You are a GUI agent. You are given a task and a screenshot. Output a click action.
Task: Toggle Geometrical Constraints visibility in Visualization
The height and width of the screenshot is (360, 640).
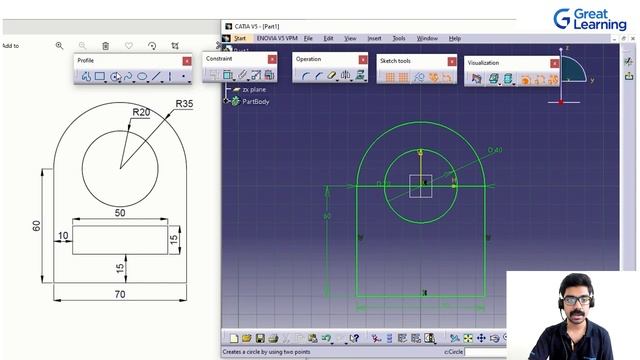pyautogui.click(x=553, y=79)
